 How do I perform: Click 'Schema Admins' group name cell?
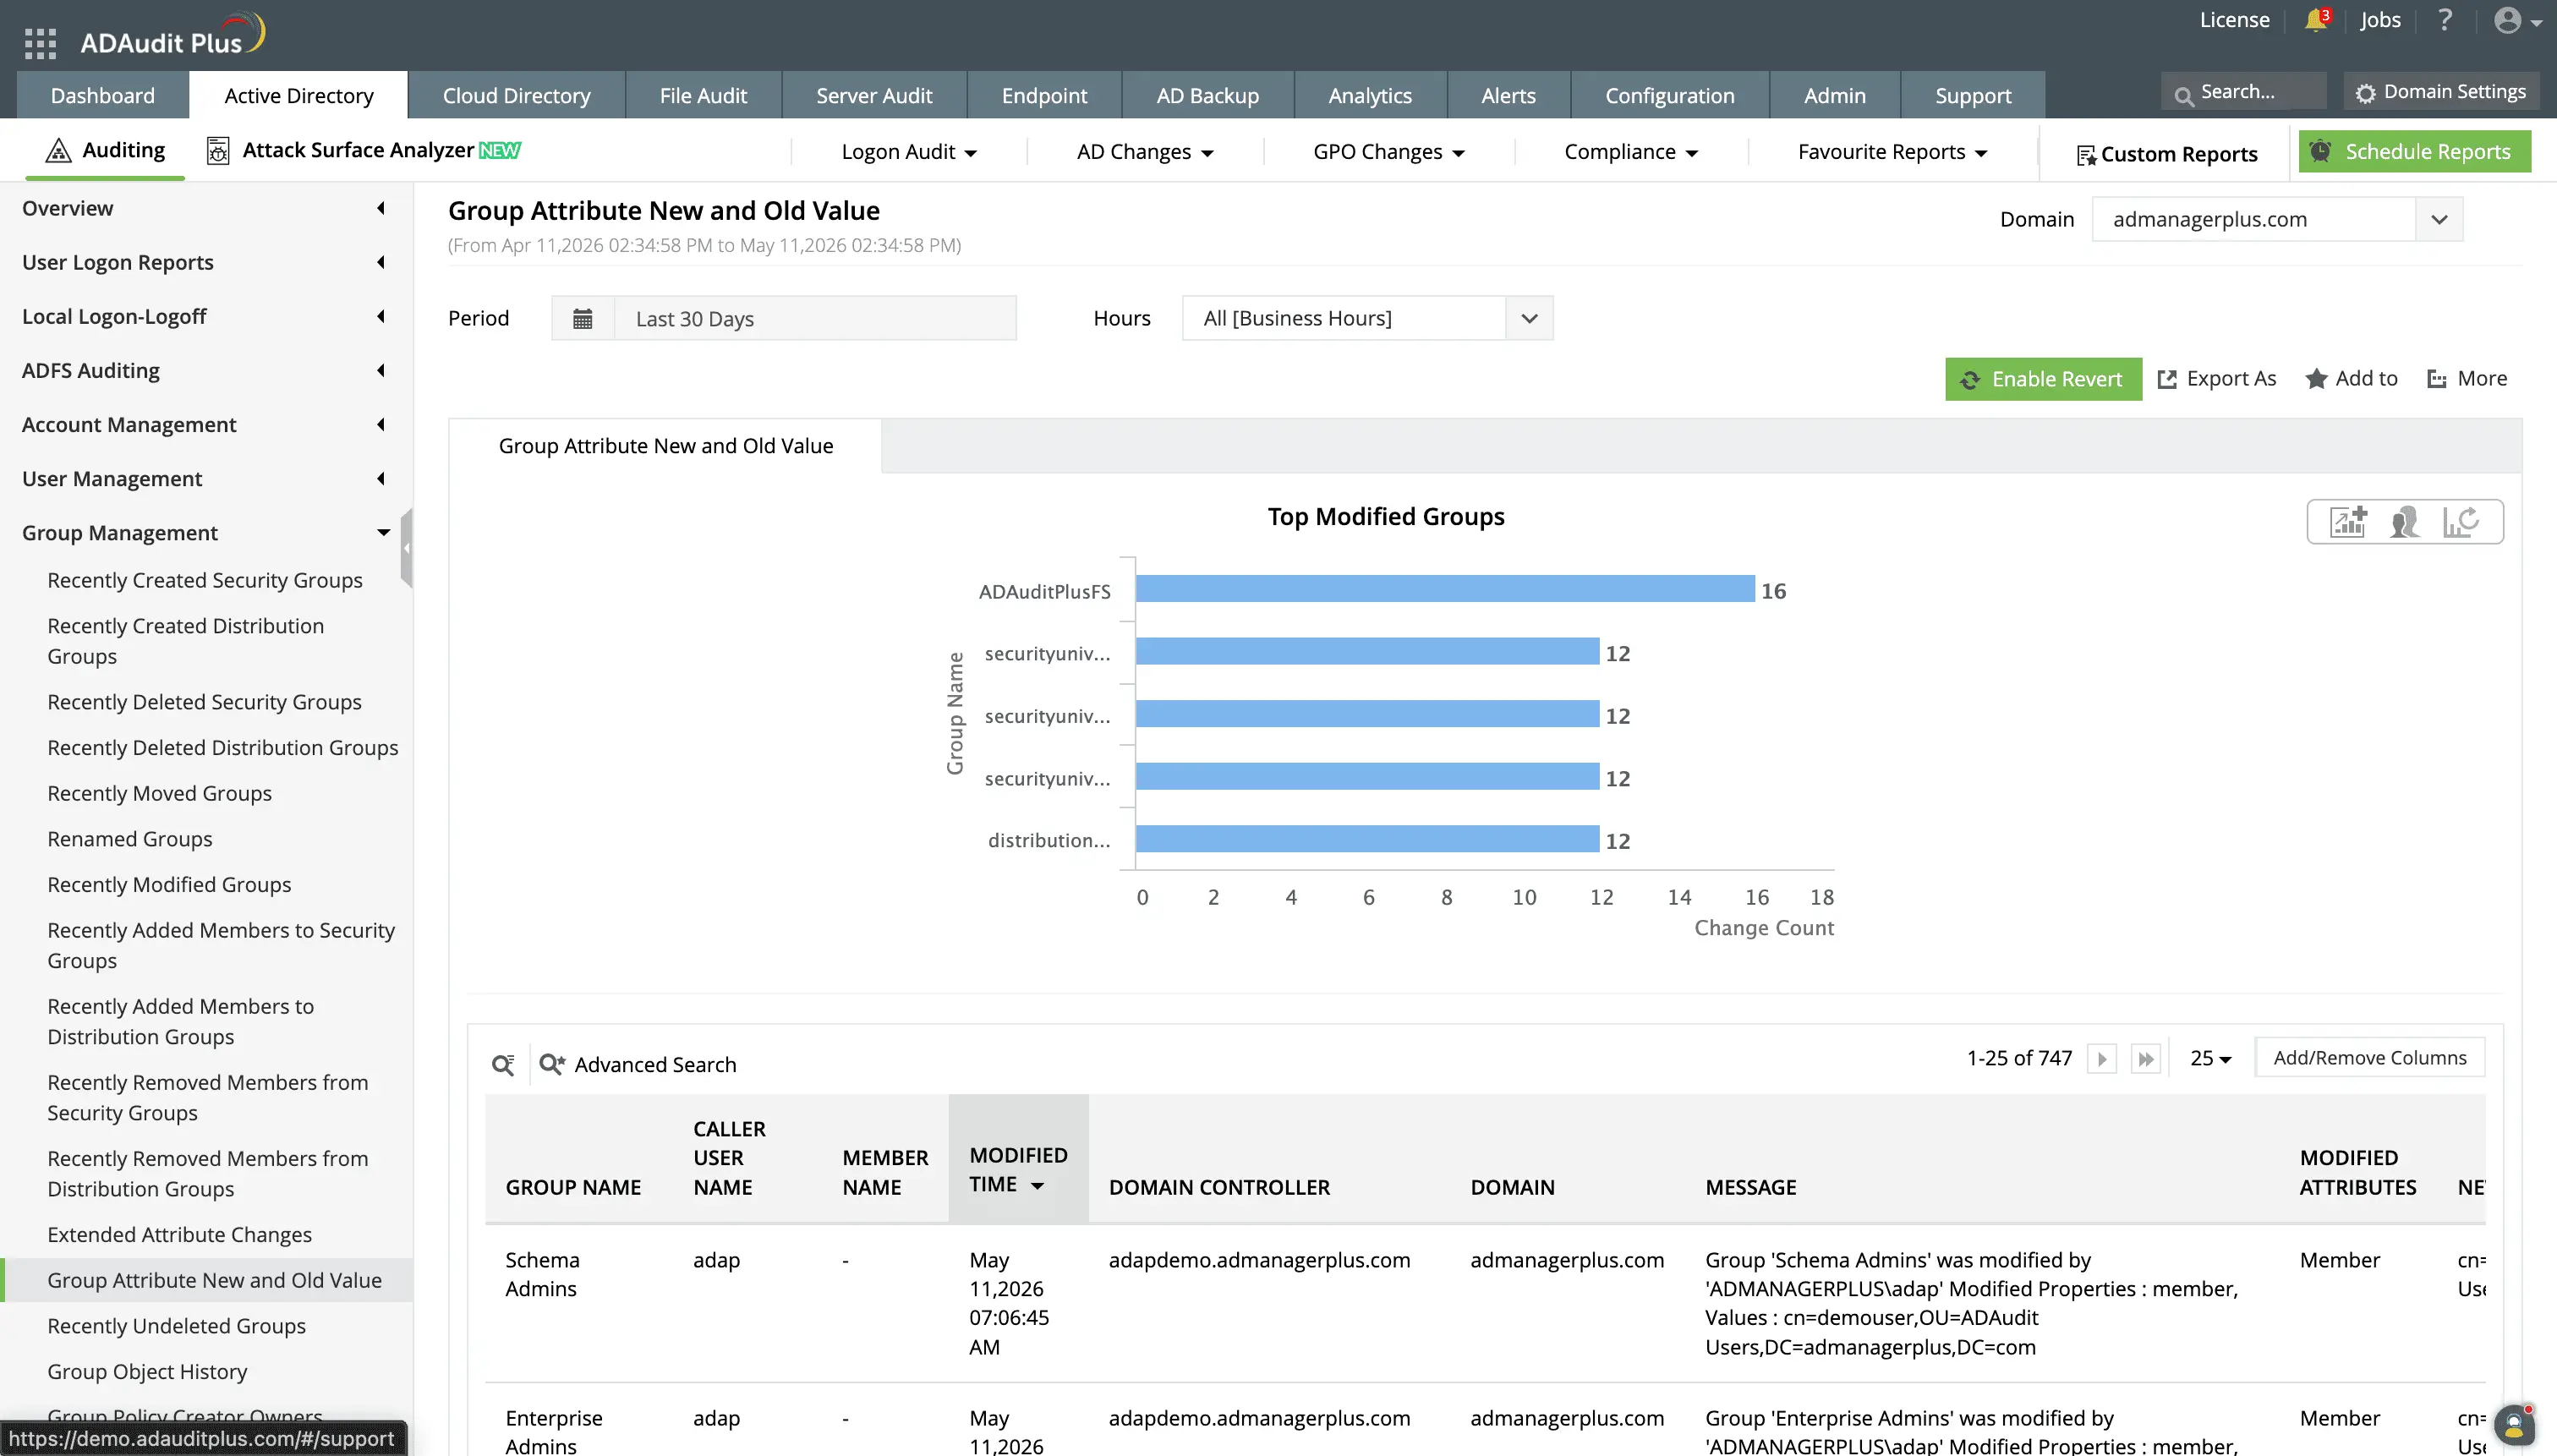(x=542, y=1274)
